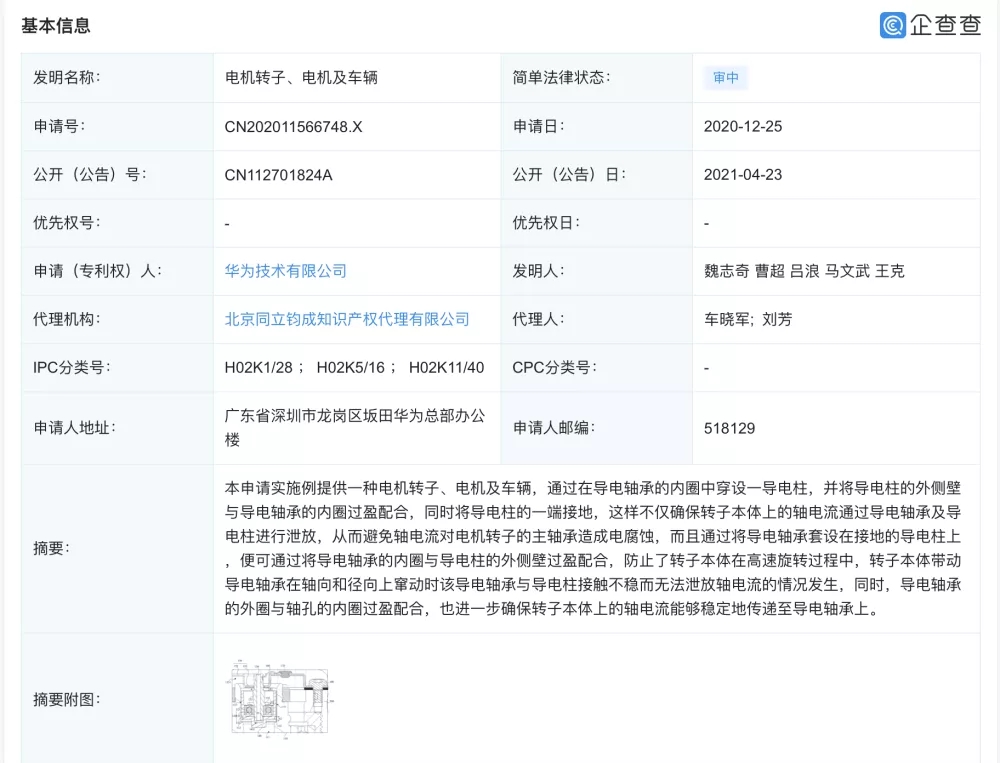The height and width of the screenshot is (763, 1000).
Task: Click the IPC分类号 field label
Action: (71, 367)
